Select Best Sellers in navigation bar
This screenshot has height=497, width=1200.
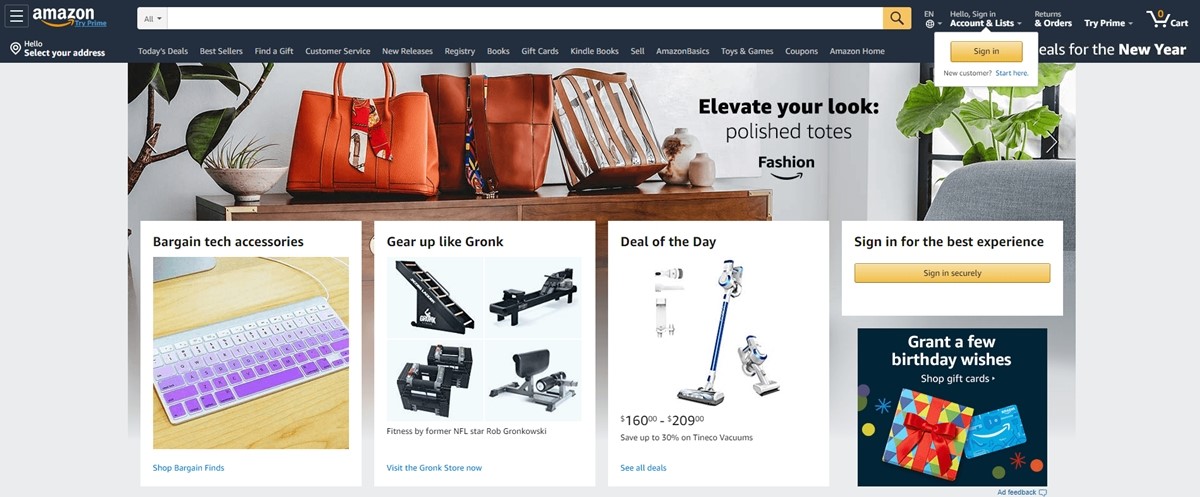221,51
